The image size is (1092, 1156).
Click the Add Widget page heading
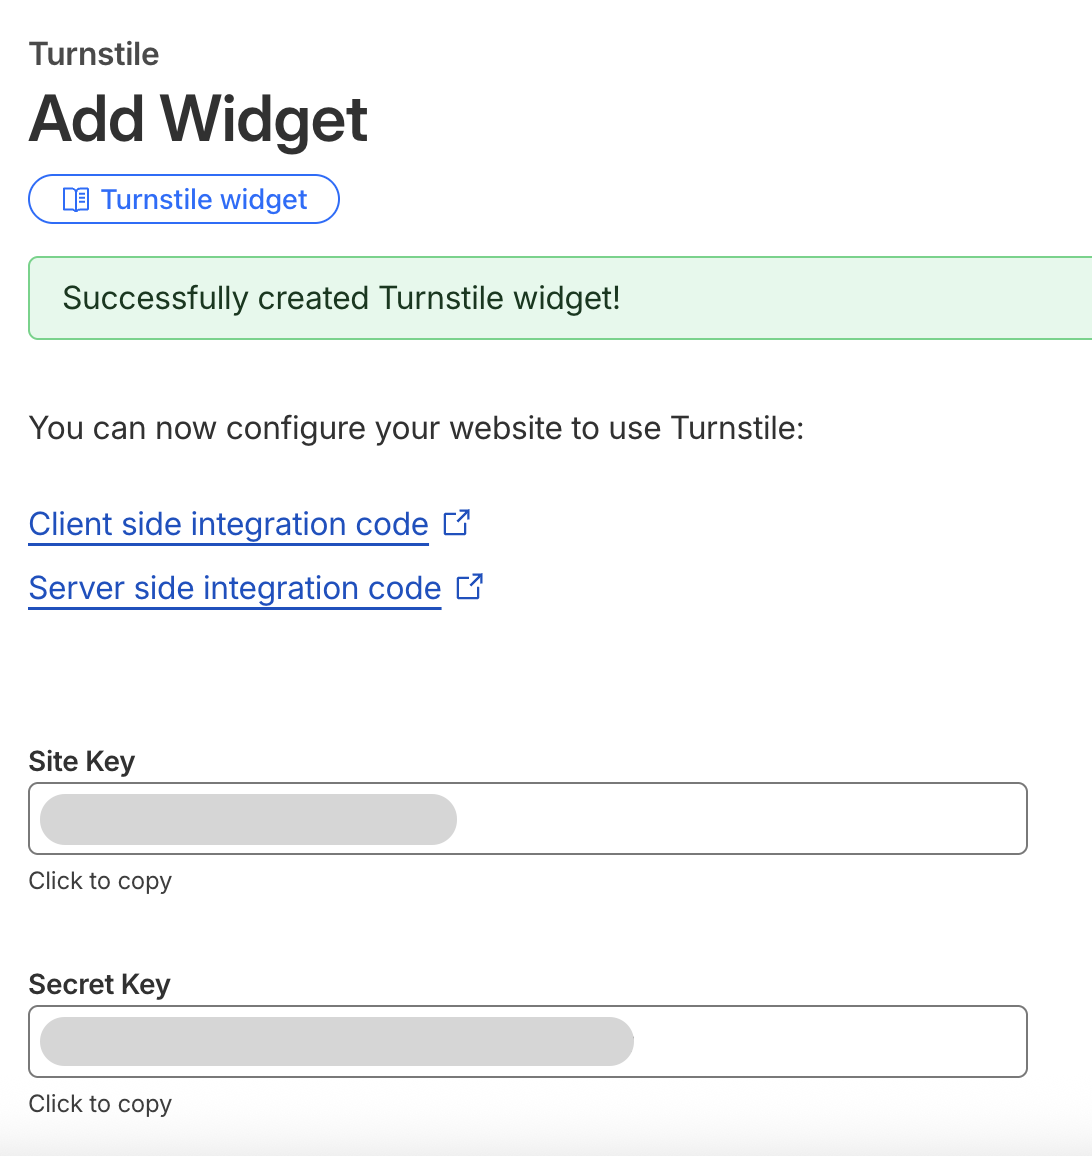tap(198, 120)
